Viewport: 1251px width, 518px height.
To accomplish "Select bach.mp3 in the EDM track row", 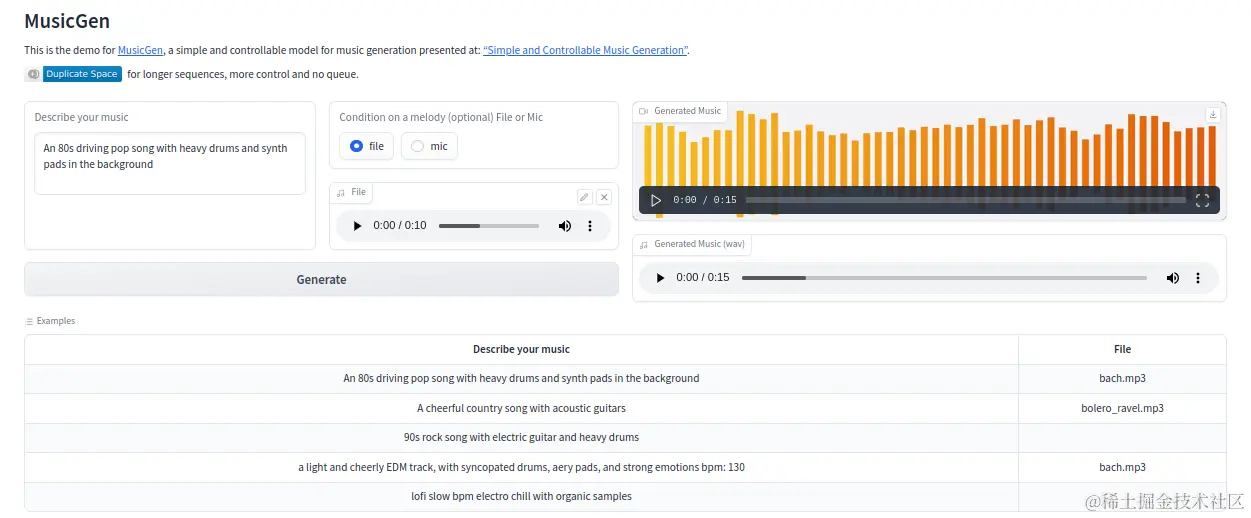I will (x=1122, y=467).
